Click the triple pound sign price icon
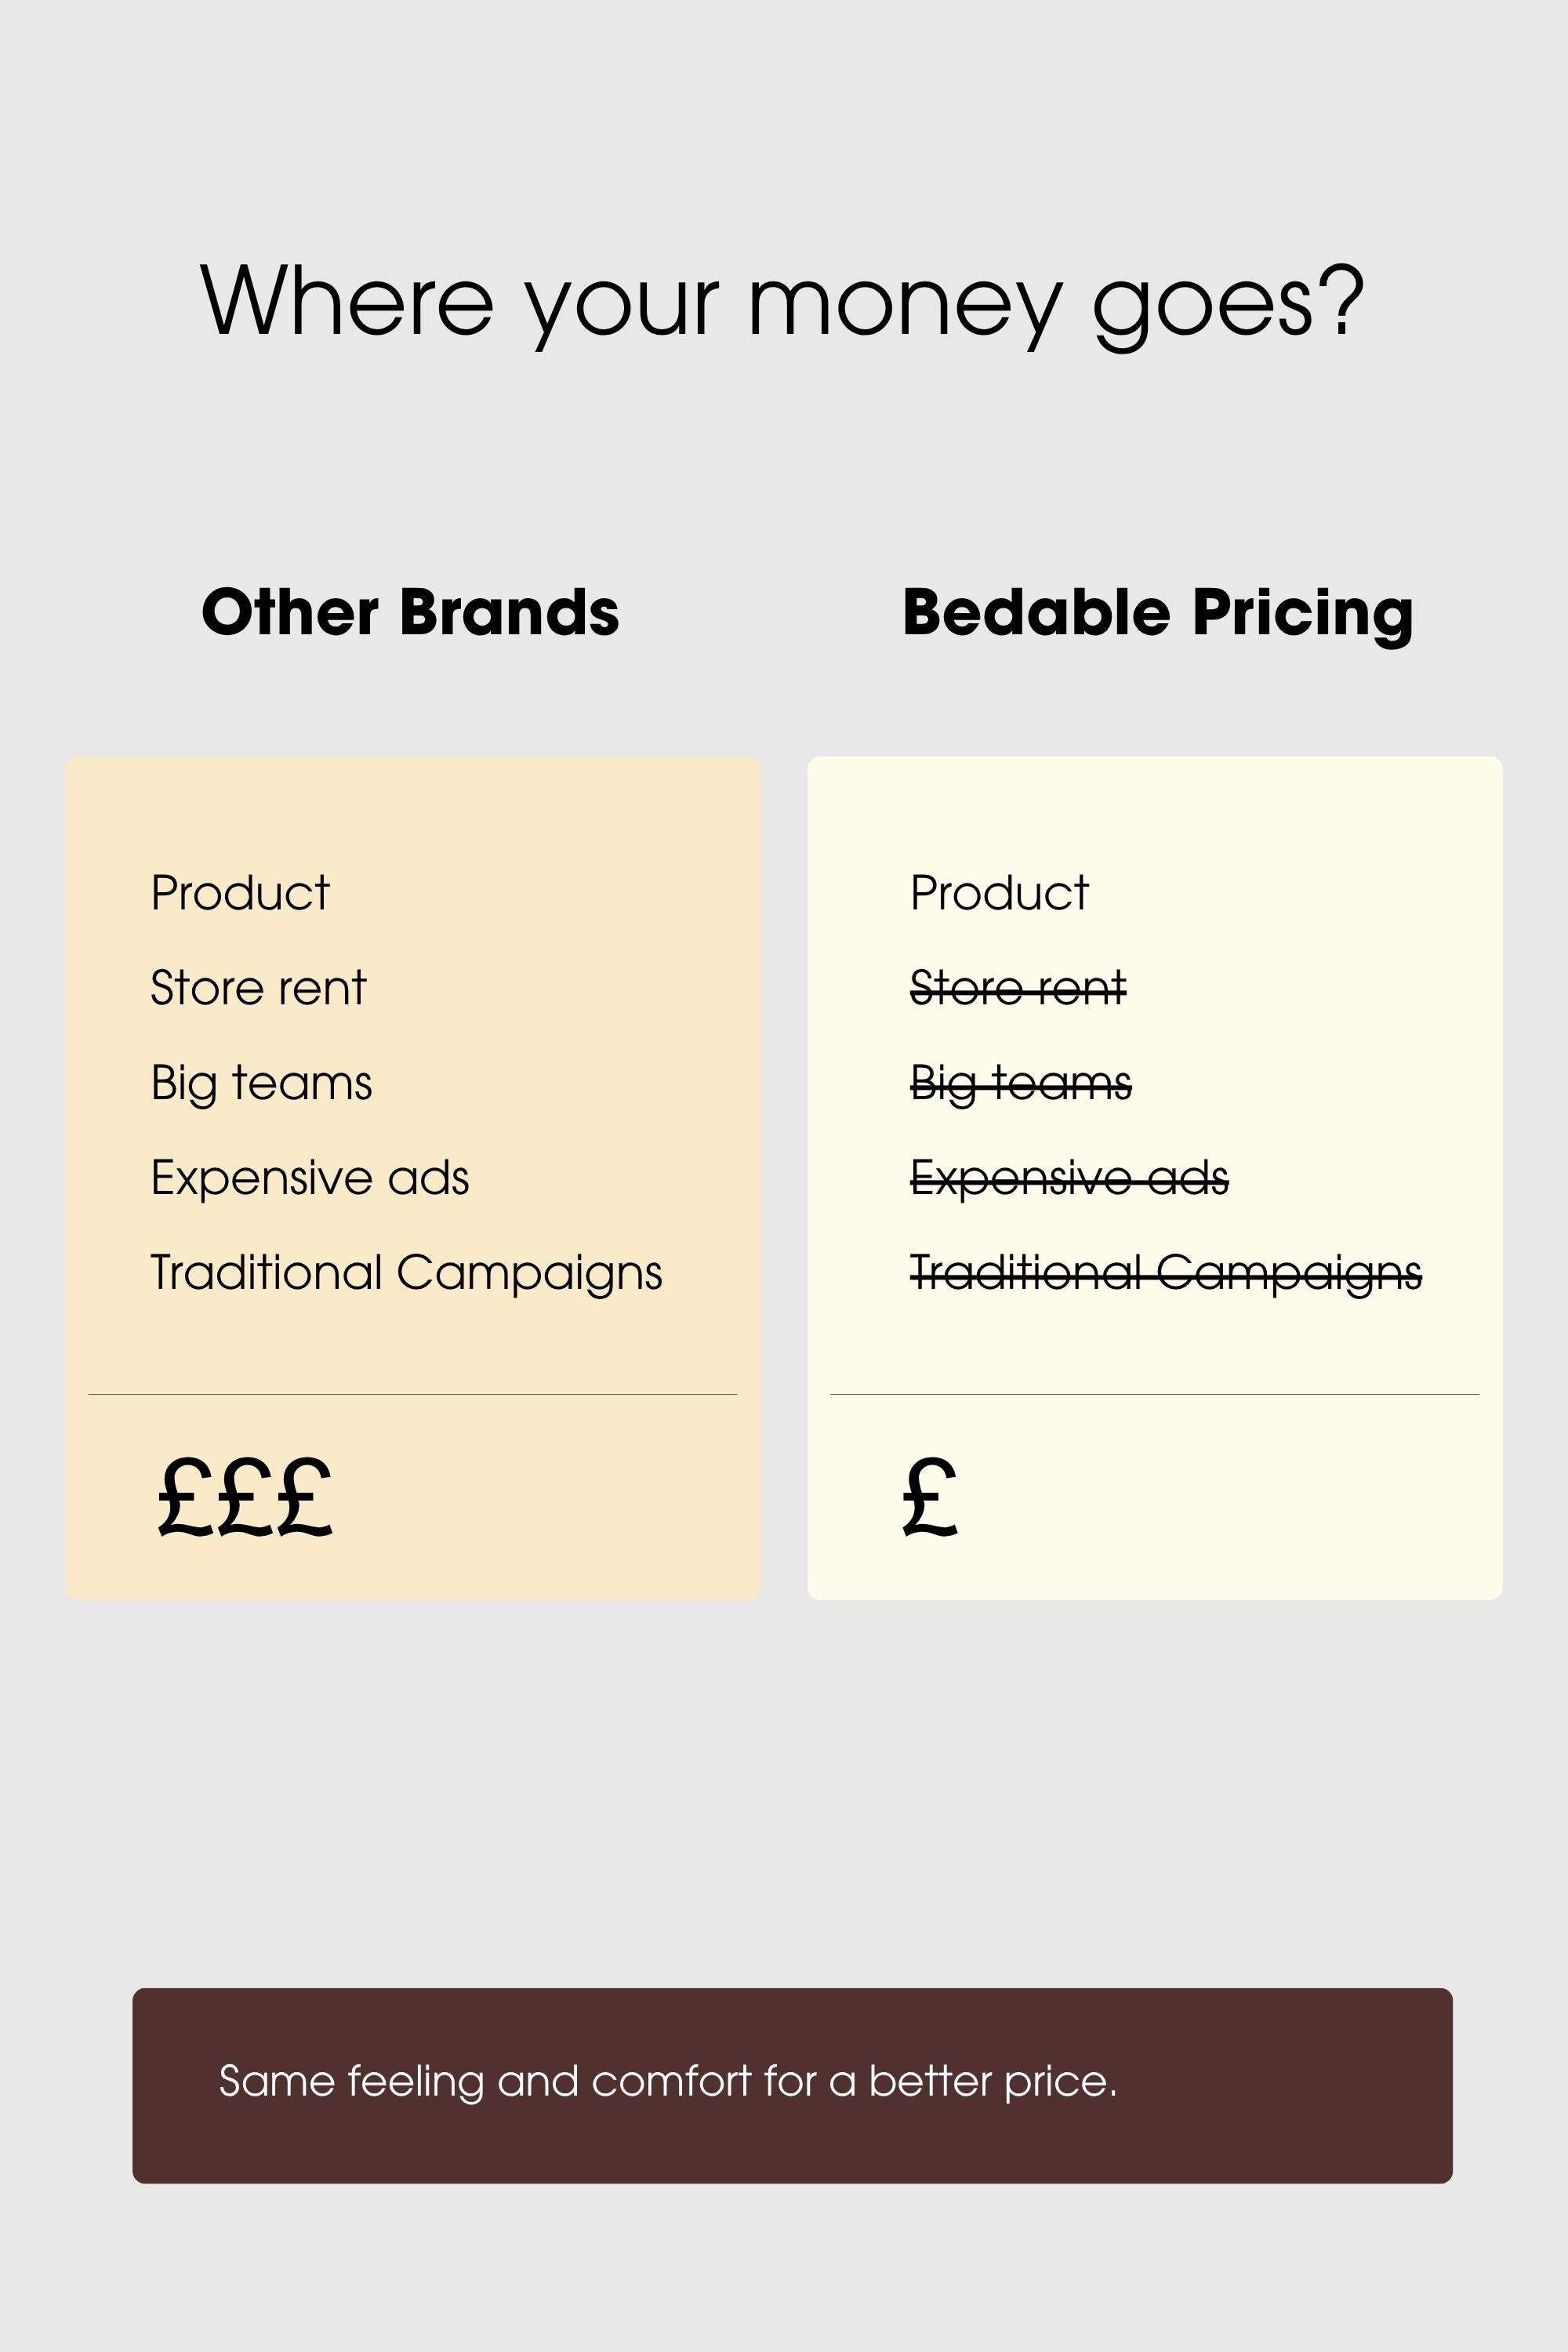The width and height of the screenshot is (1568, 2352). [245, 1497]
